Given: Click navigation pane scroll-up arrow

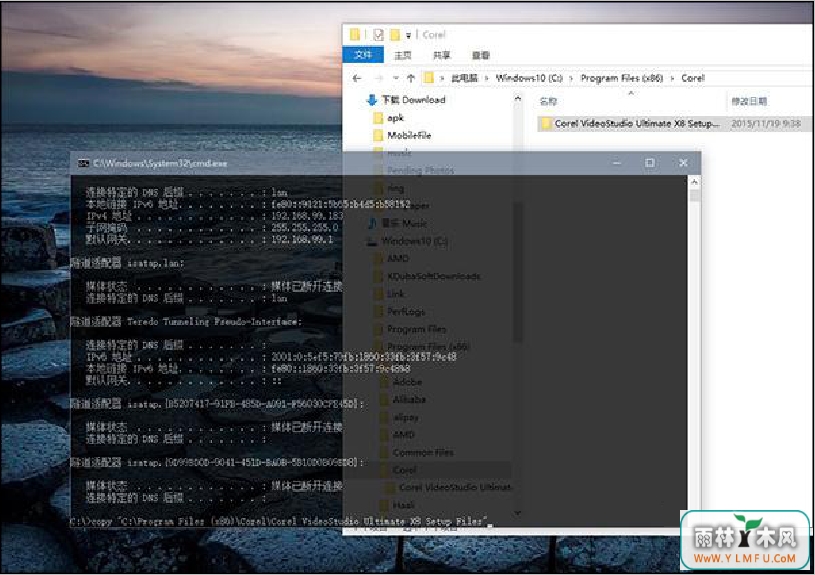Looking at the screenshot, I should pos(518,98).
